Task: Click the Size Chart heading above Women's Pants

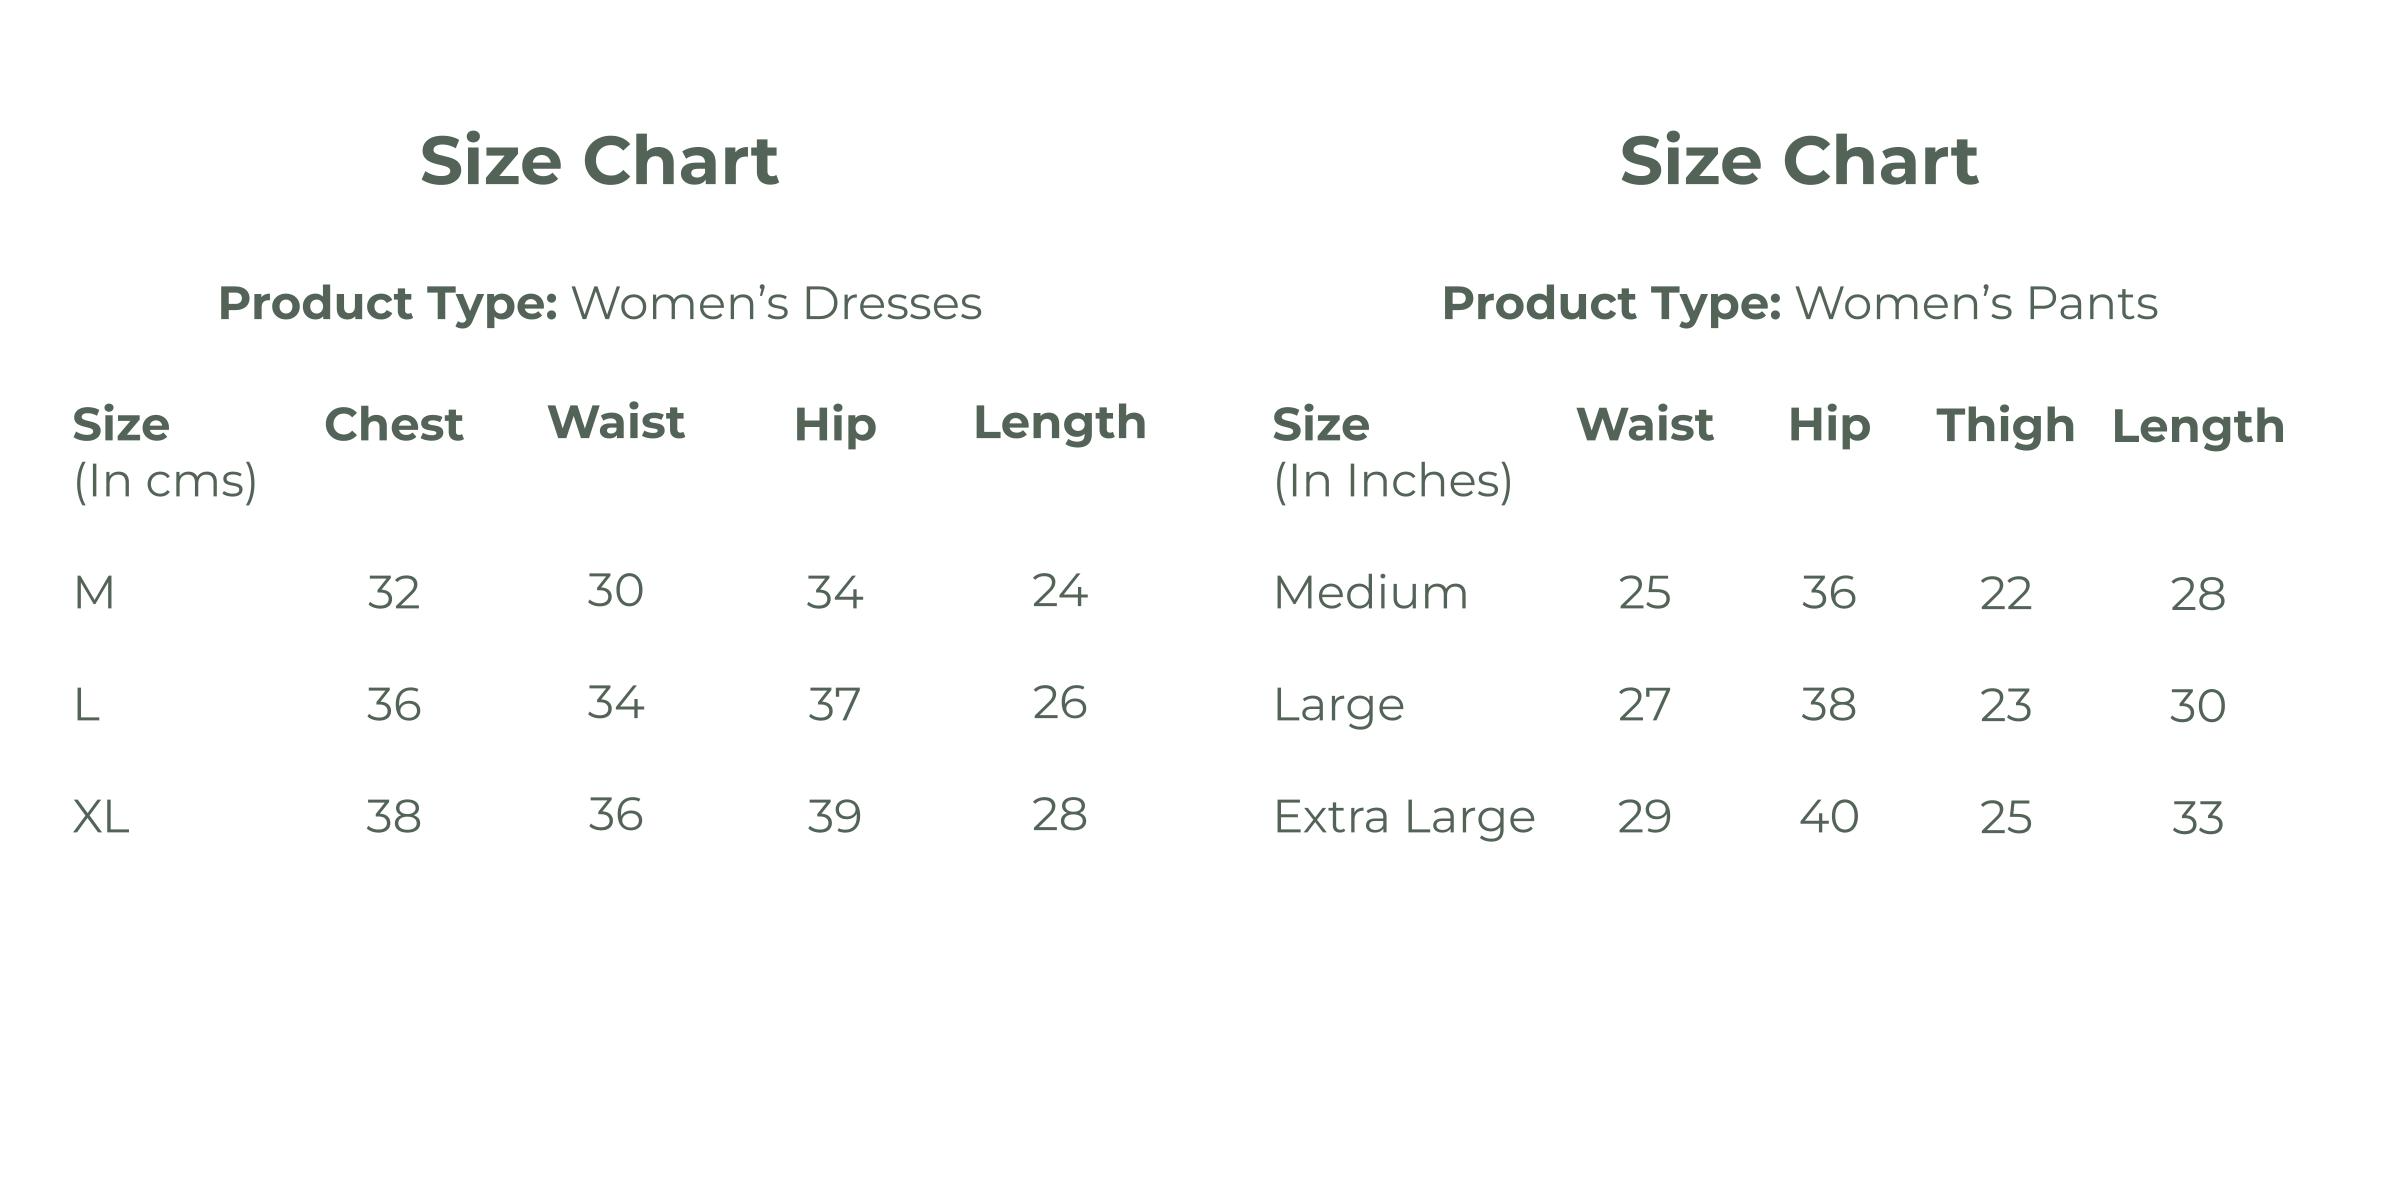Action: (1798, 161)
